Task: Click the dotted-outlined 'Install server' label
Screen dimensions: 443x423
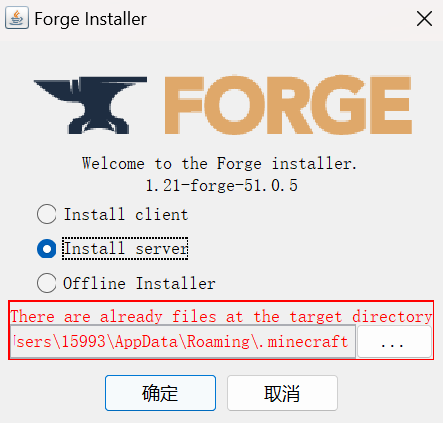Action: coord(125,249)
